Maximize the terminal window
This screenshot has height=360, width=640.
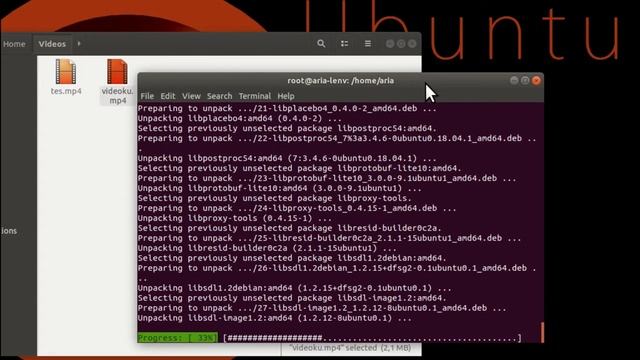click(x=525, y=80)
